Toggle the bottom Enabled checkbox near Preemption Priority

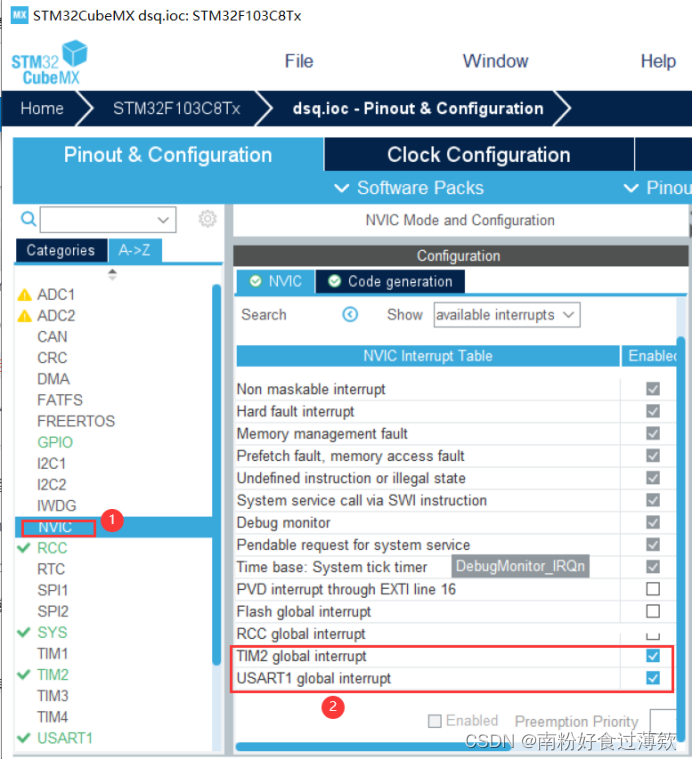coord(435,721)
